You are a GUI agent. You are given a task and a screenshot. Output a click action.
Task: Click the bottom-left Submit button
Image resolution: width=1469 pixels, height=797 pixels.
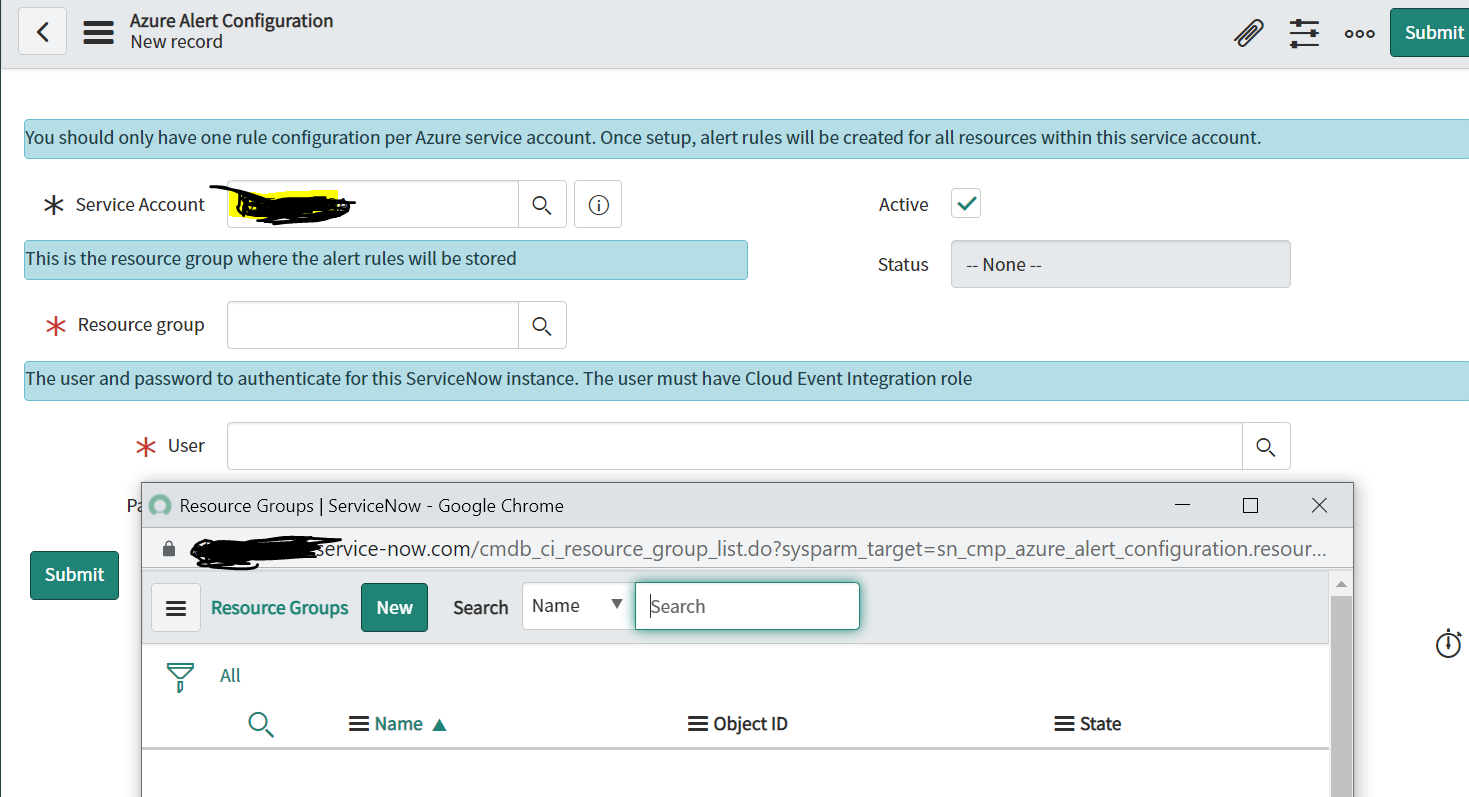tap(74, 575)
